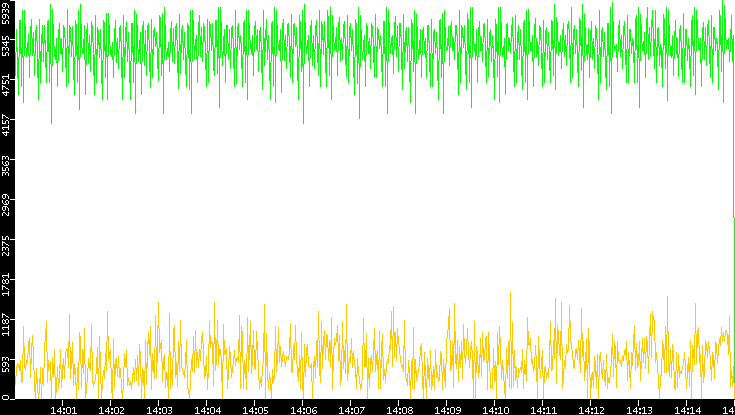Select the 14:03 time axis label

pos(159,410)
